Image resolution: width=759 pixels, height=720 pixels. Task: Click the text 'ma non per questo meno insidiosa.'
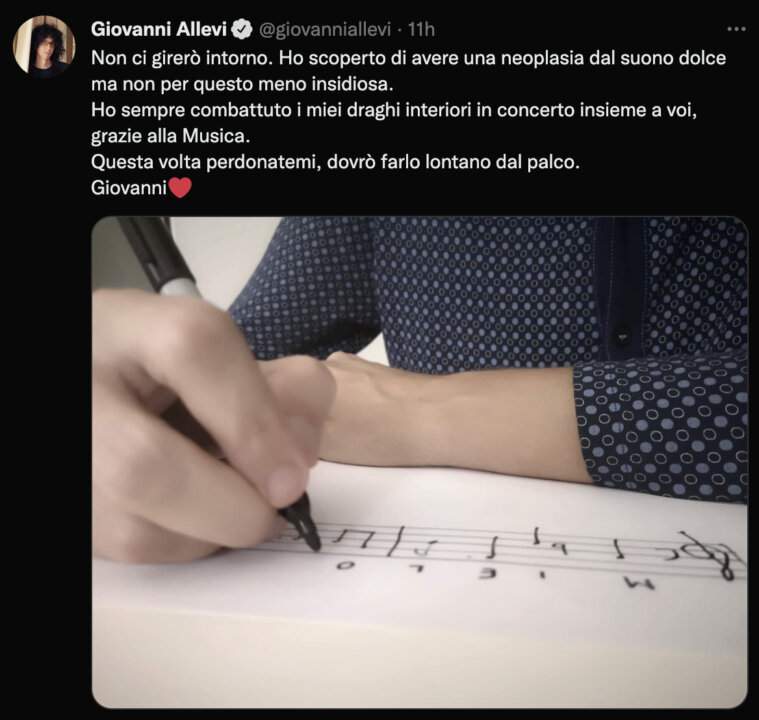tap(242, 84)
